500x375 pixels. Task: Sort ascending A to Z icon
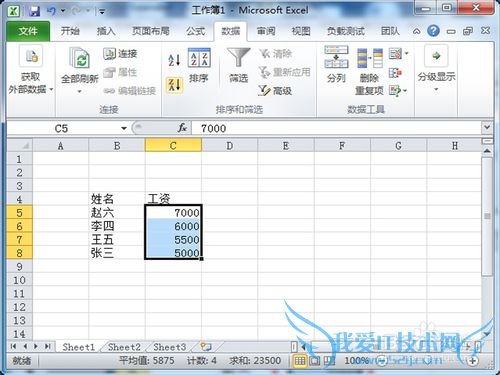point(174,60)
